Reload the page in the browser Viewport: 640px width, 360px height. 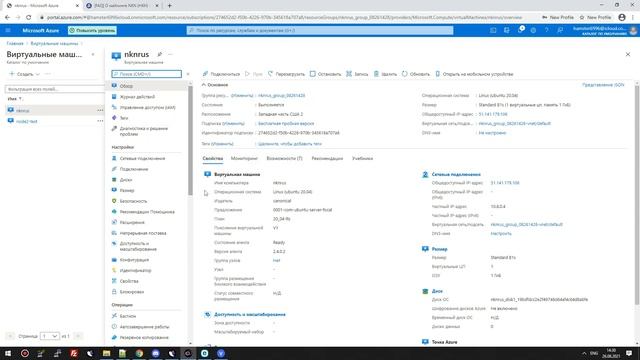28,18
